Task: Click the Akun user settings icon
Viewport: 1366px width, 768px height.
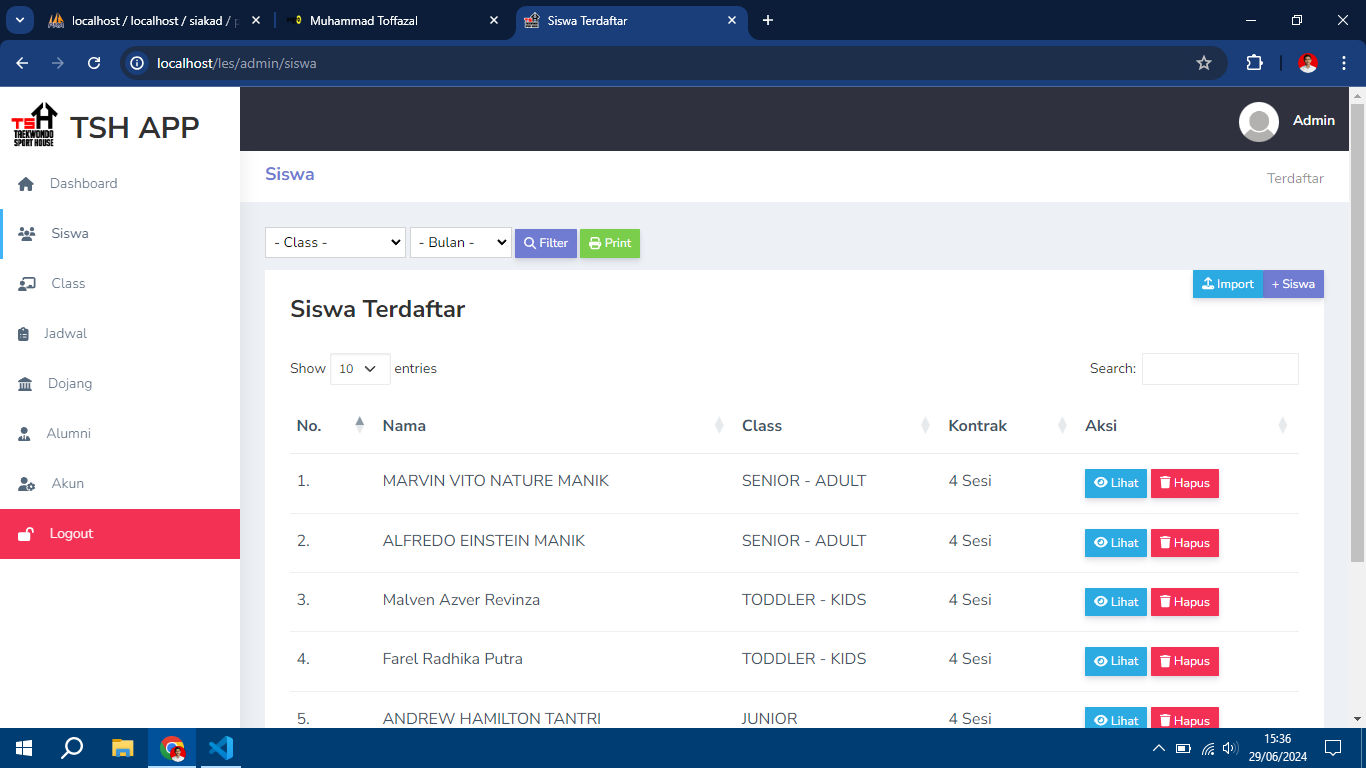Action: click(27, 484)
